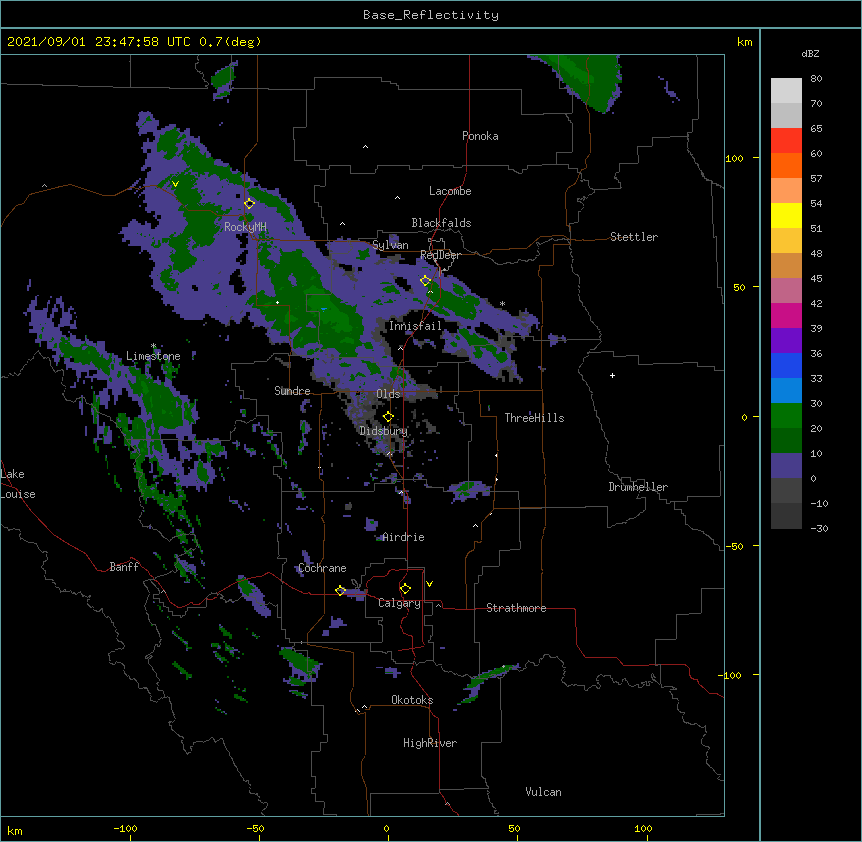This screenshot has height=842, width=862.
Task: Click the yellow diamond marker west of Calgary
Action: coord(340,591)
